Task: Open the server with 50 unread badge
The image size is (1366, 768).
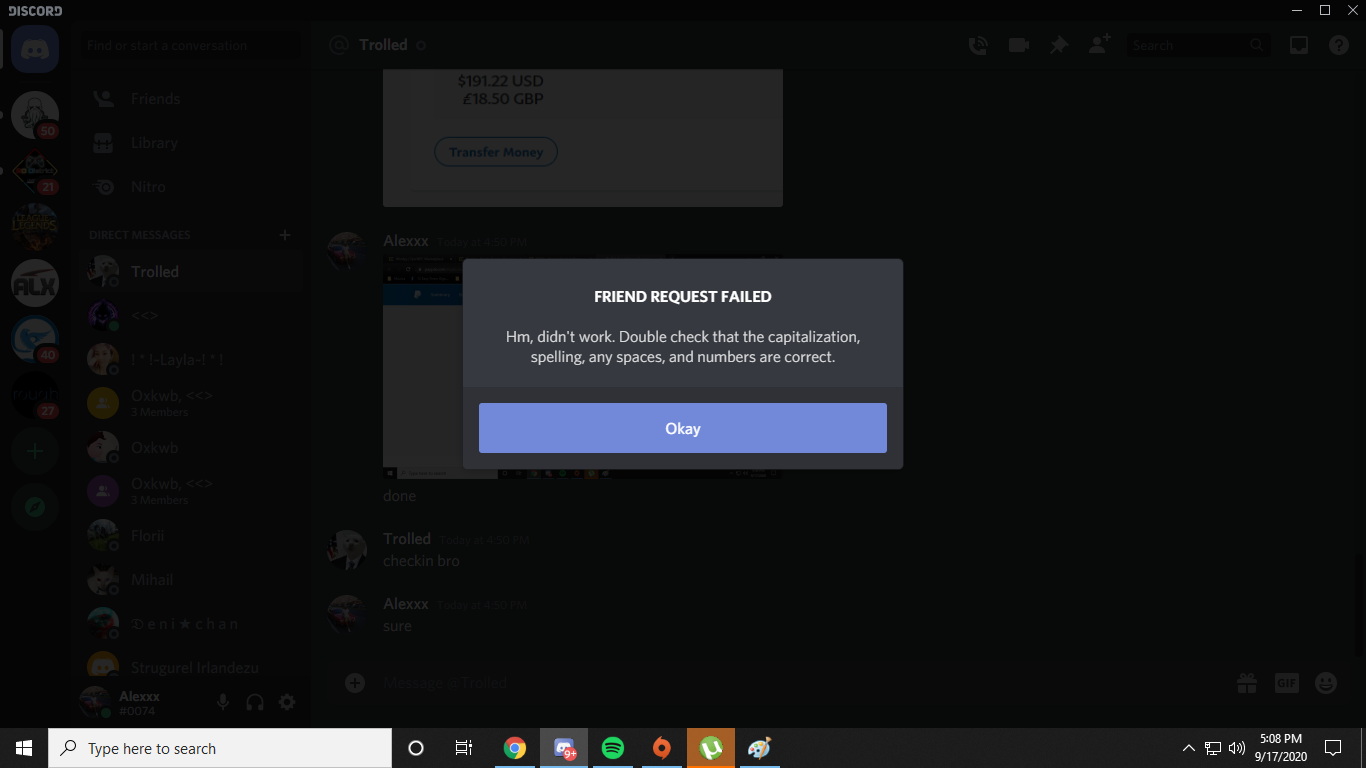Action: pos(35,115)
